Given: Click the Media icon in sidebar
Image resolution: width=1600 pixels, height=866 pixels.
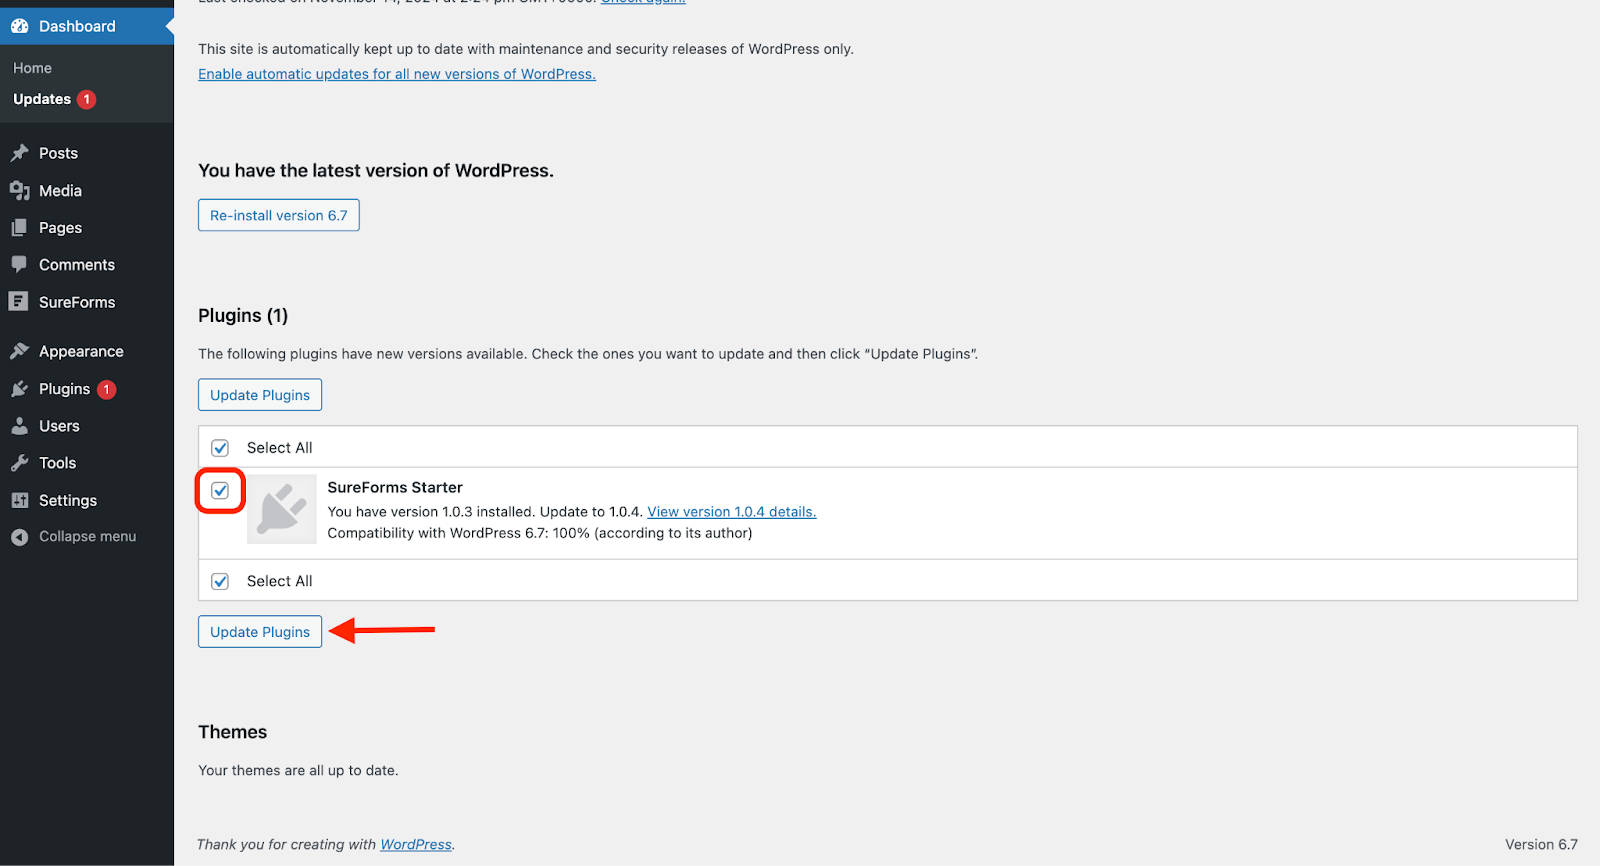Looking at the screenshot, I should (x=19, y=190).
